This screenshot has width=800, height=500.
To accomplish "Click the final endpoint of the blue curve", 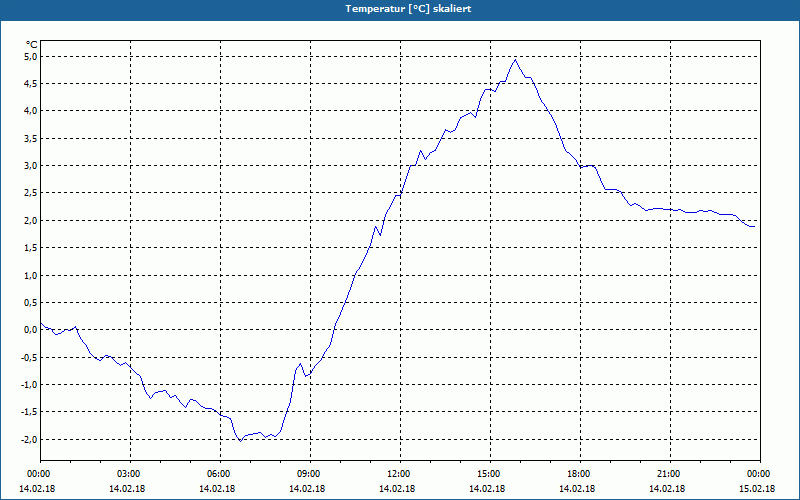I will 754,227.
